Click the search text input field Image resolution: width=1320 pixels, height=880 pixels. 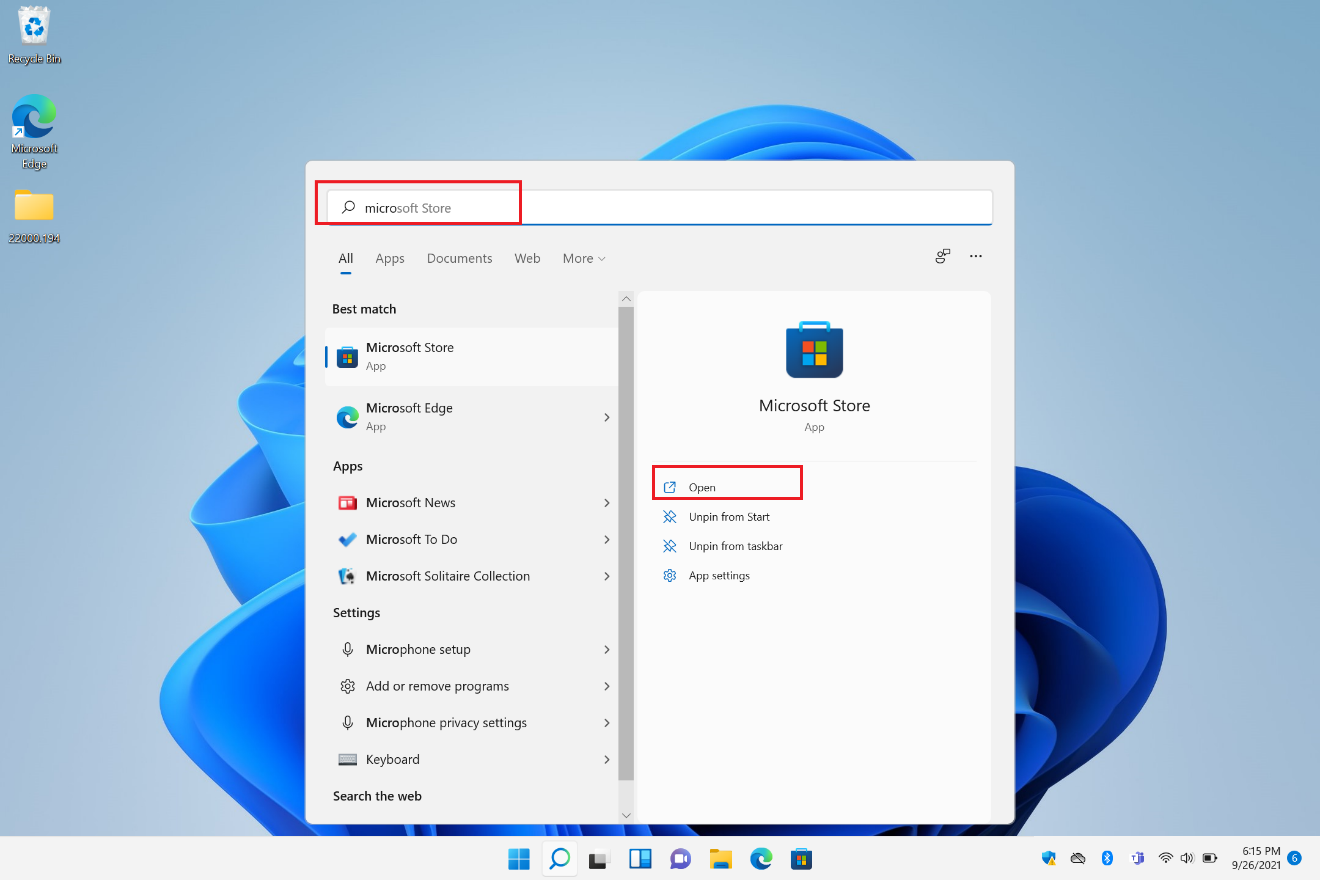point(660,208)
